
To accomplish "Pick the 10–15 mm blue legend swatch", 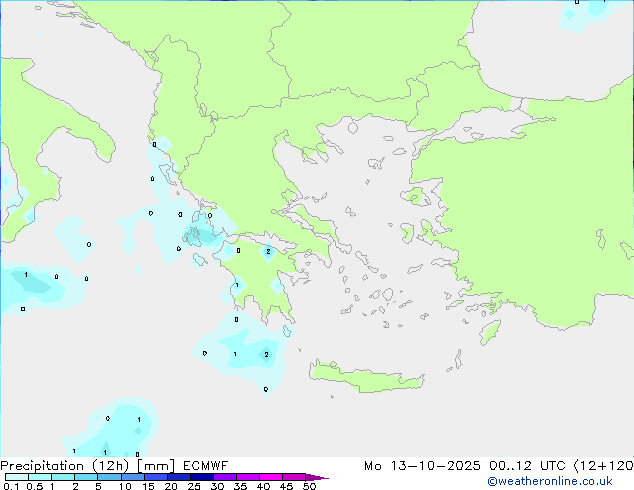I will (x=132, y=477).
